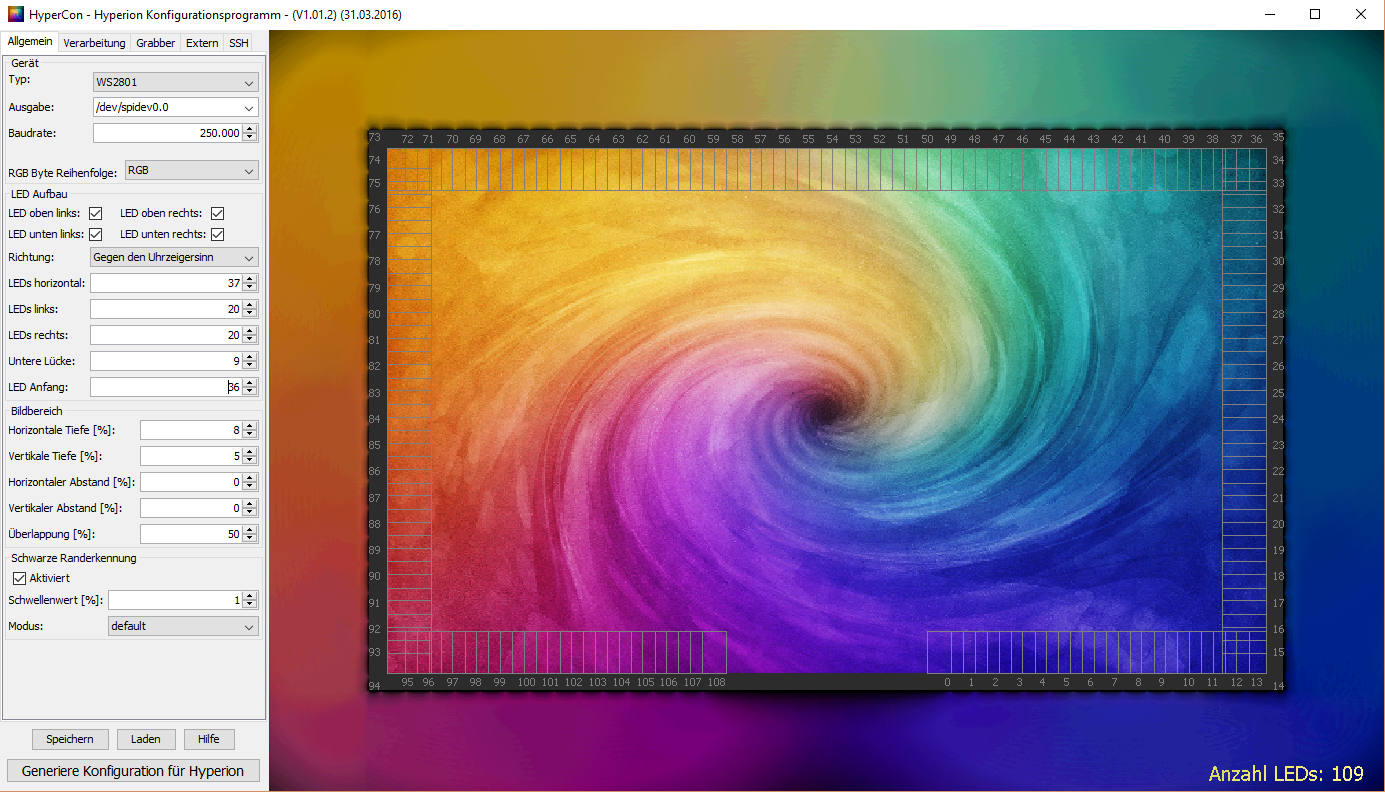Expand the Richtung dropdown
Viewport: 1385px width, 792px height.
(x=174, y=257)
